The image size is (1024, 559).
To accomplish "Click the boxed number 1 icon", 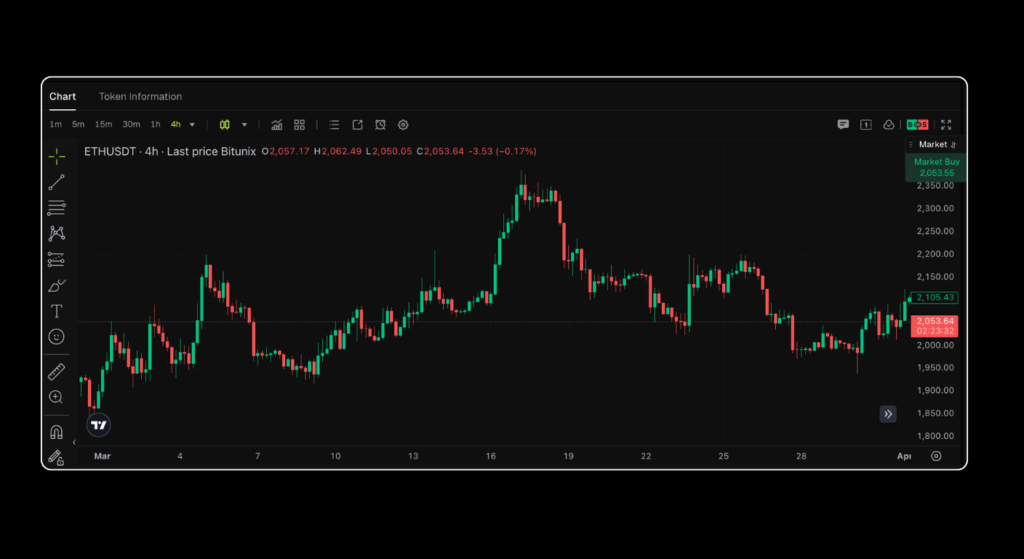I will [x=866, y=125].
